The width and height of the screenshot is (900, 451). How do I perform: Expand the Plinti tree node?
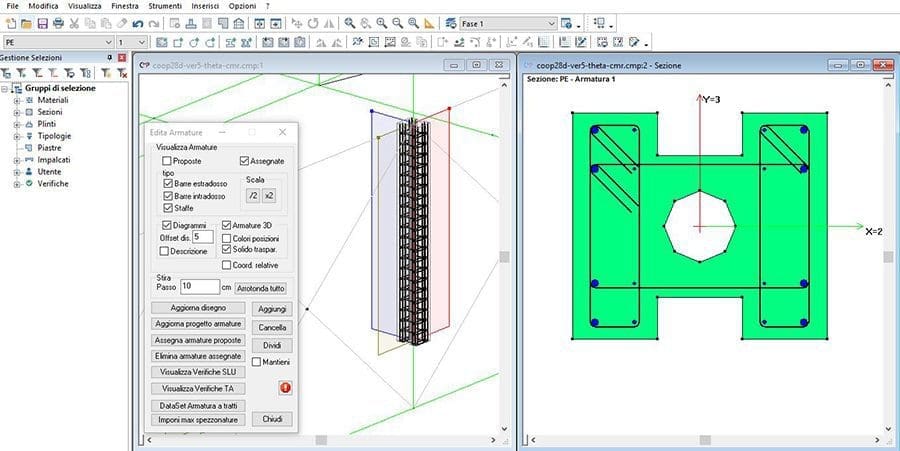17,125
